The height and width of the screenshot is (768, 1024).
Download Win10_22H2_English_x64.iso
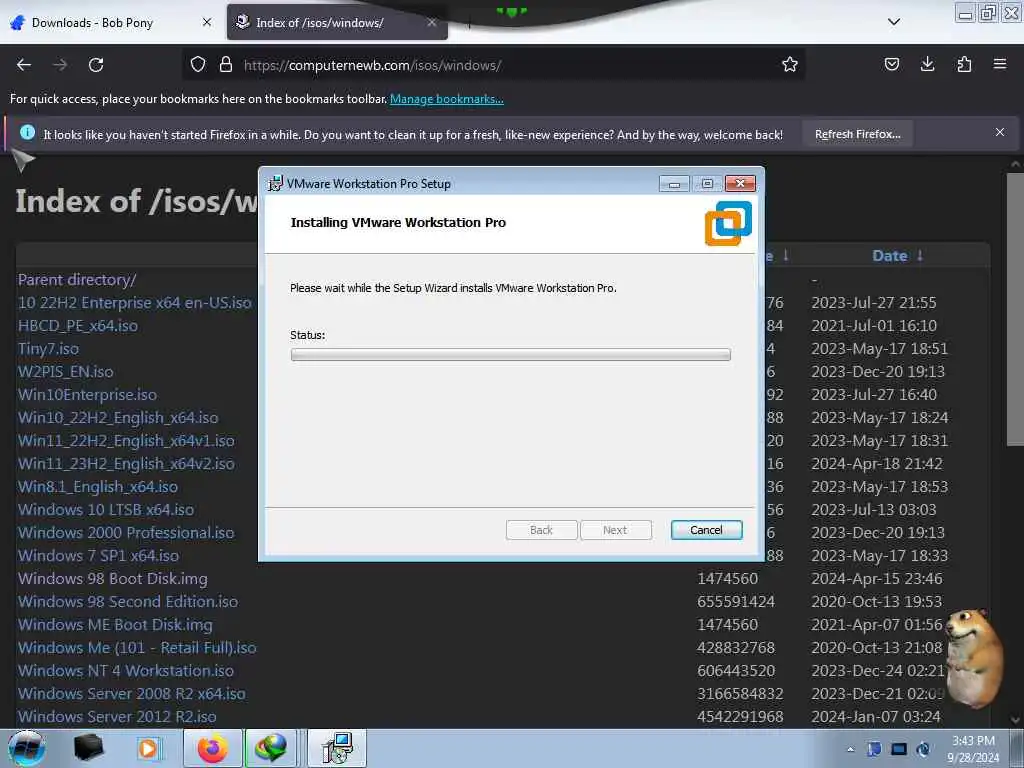(x=118, y=418)
